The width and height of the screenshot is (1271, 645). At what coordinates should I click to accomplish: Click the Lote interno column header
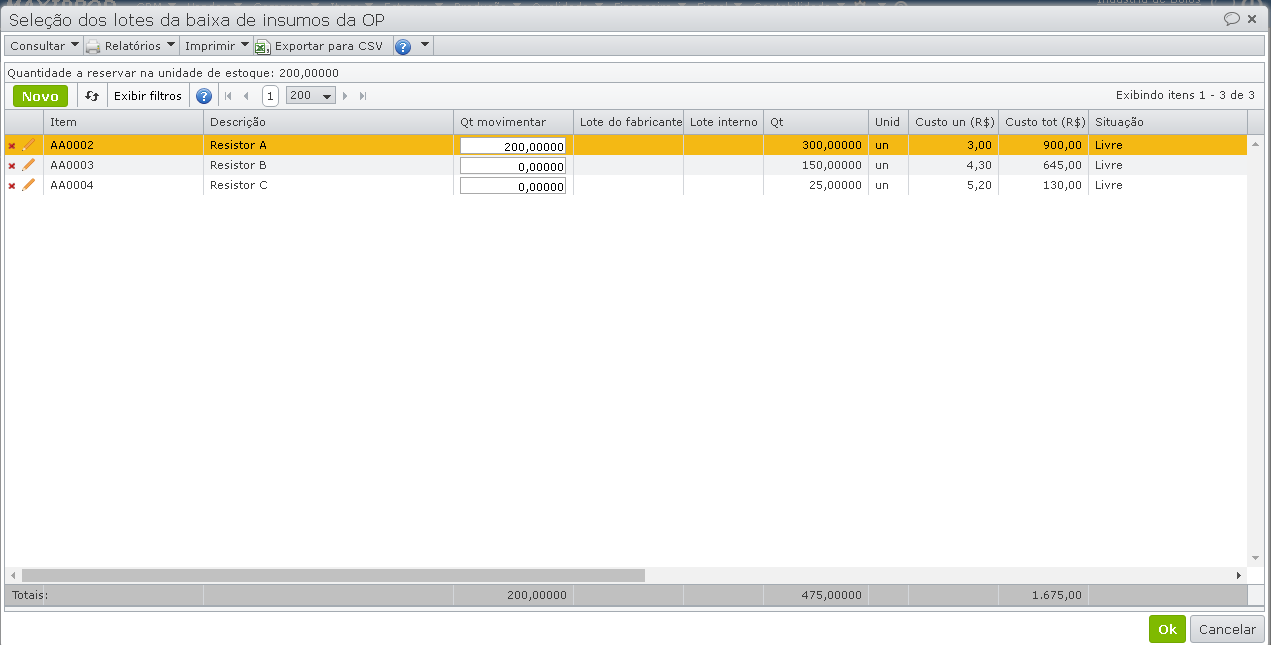724,122
